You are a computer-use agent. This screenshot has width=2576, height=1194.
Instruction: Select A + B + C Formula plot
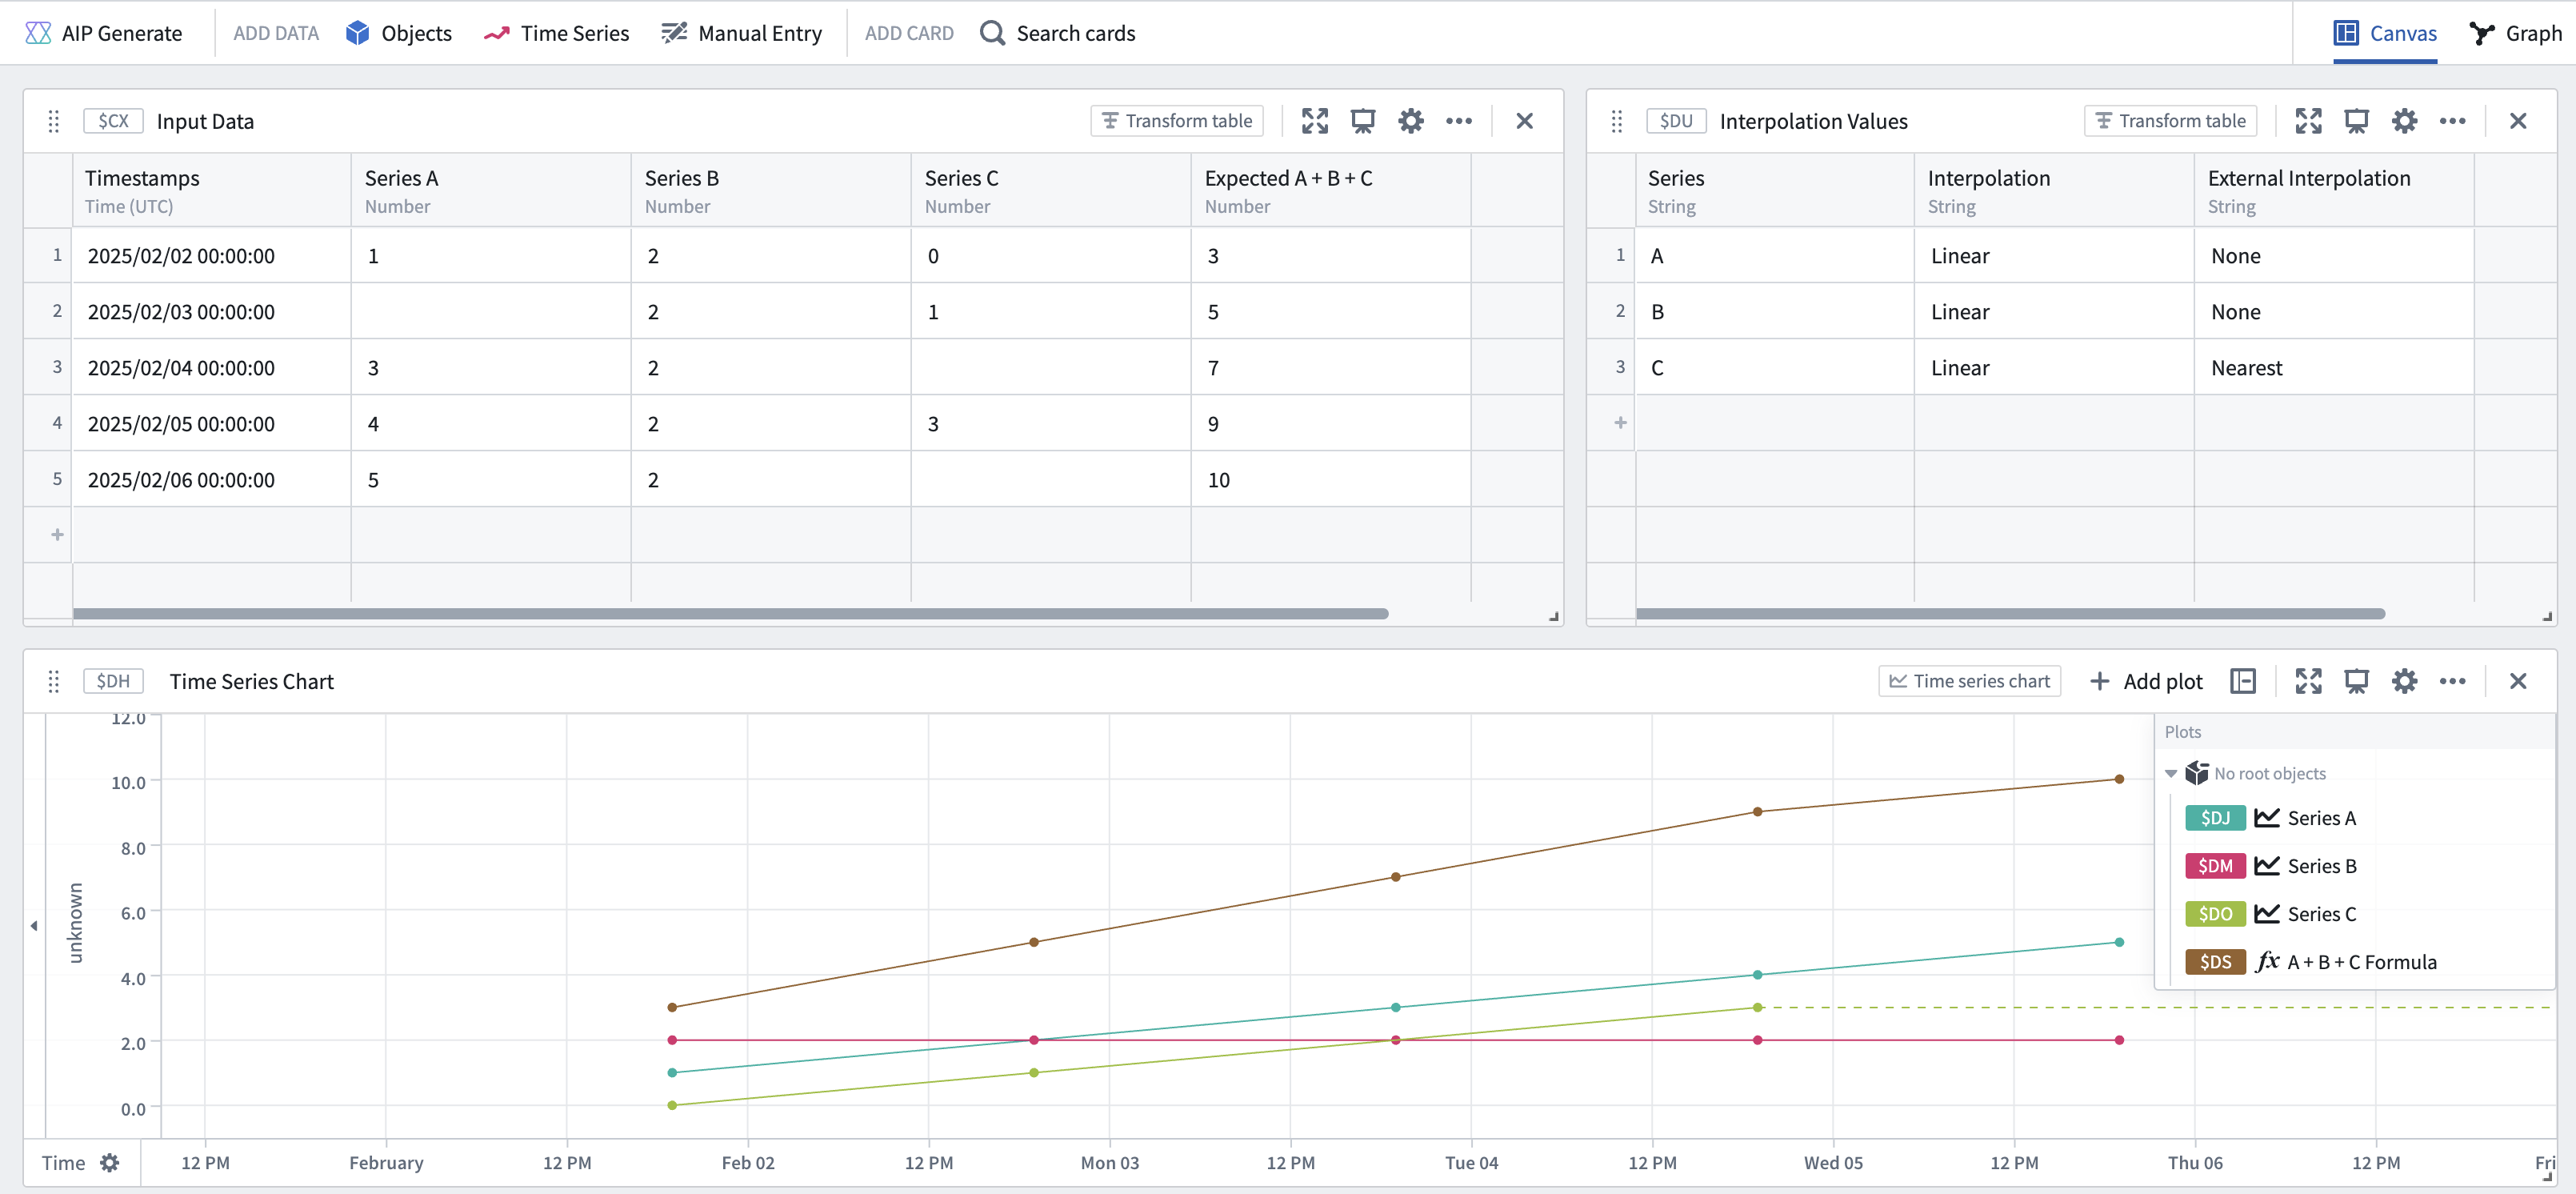2310,962
